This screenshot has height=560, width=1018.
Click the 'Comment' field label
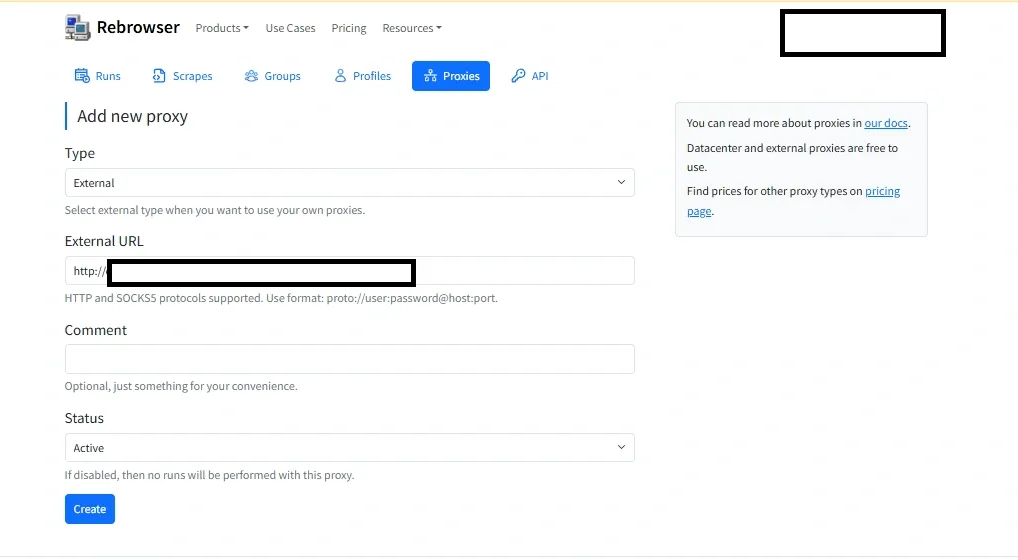(x=95, y=330)
